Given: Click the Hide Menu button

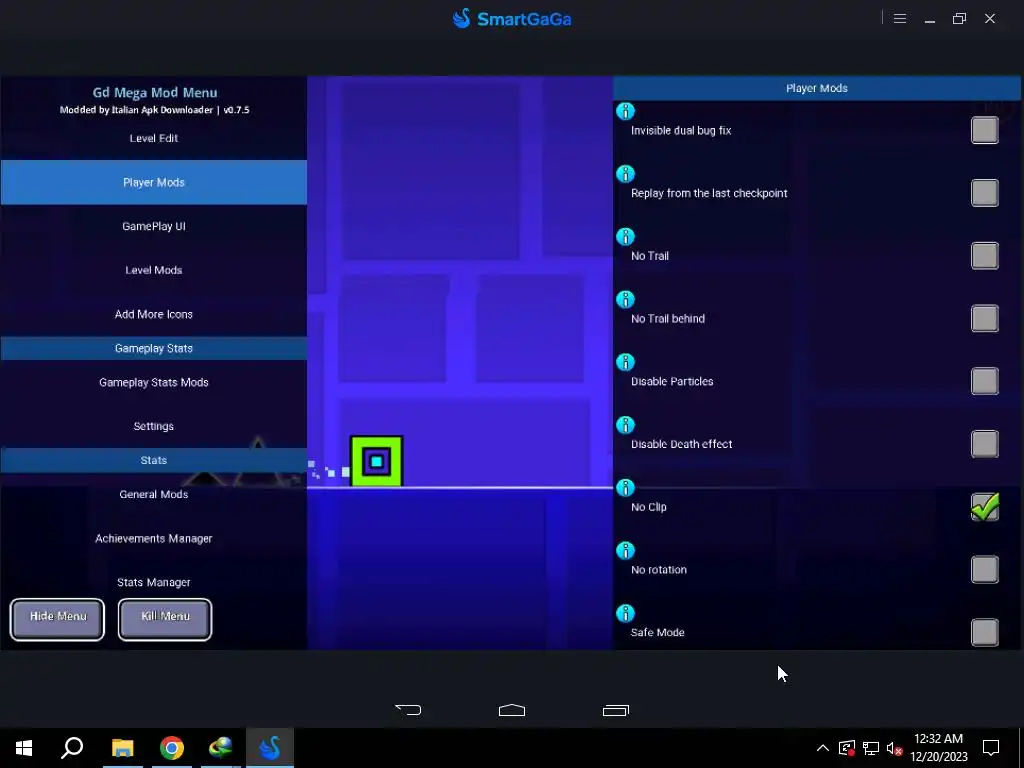Looking at the screenshot, I should click(57, 619).
